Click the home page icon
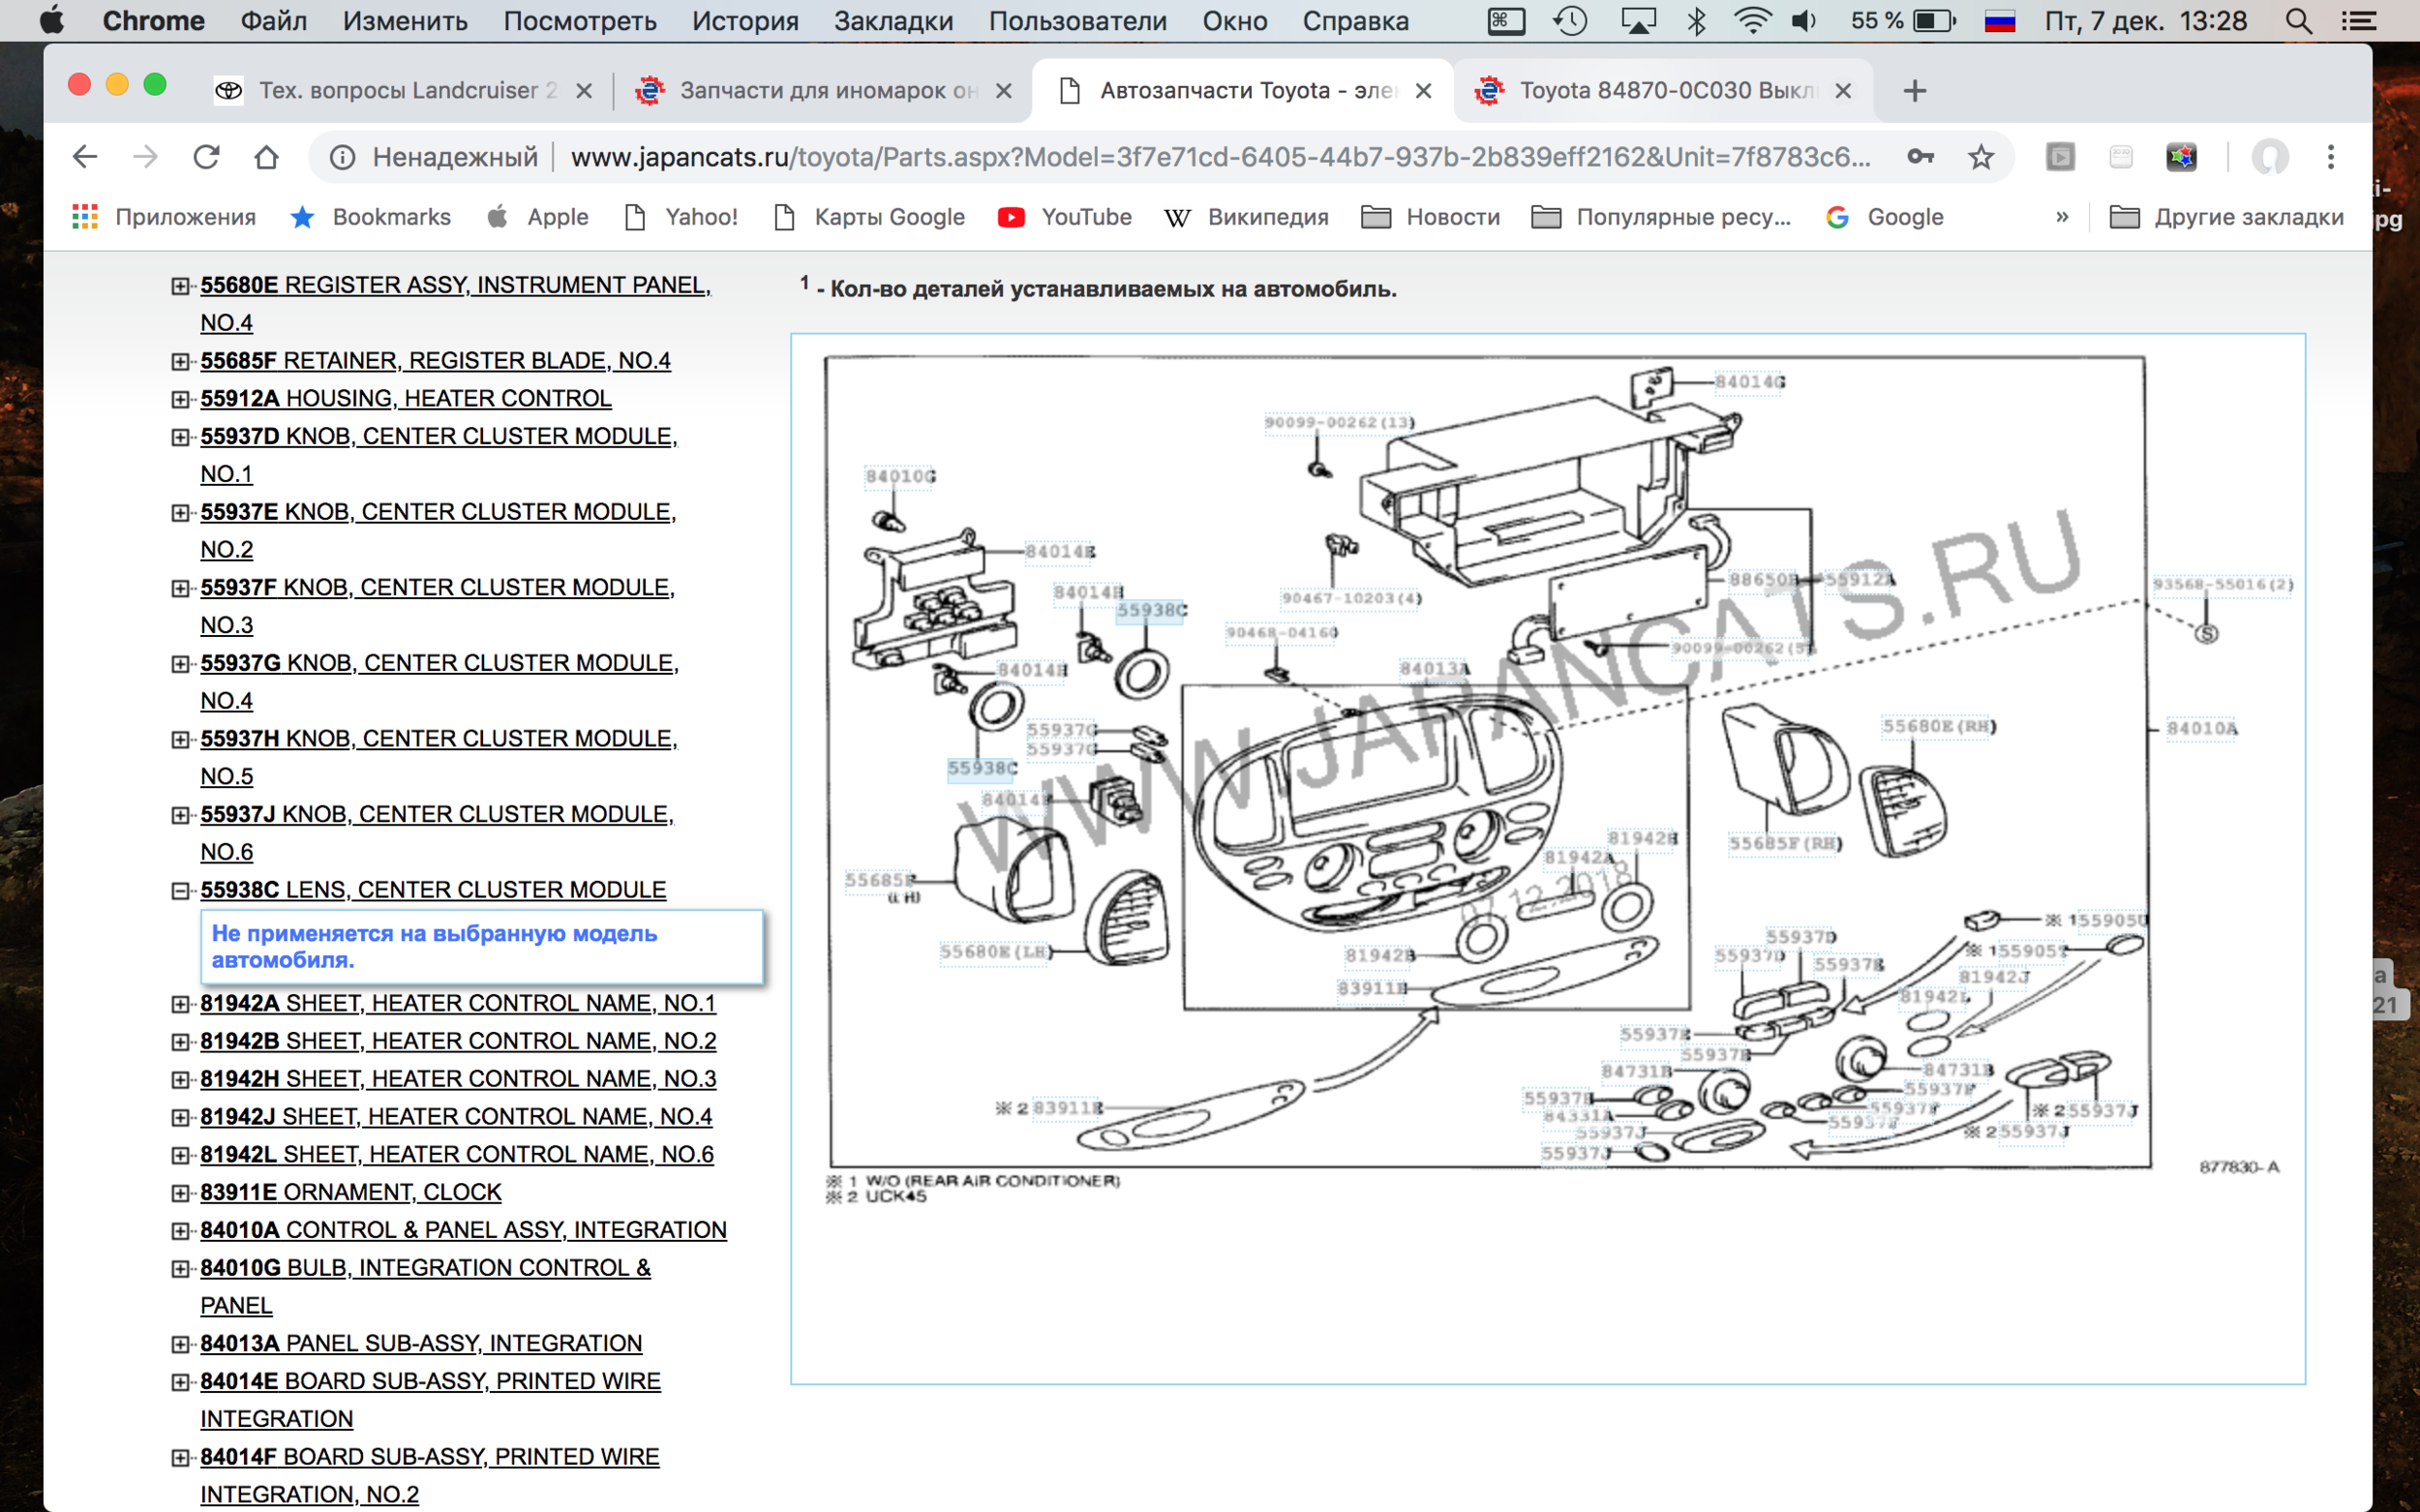 (x=266, y=157)
